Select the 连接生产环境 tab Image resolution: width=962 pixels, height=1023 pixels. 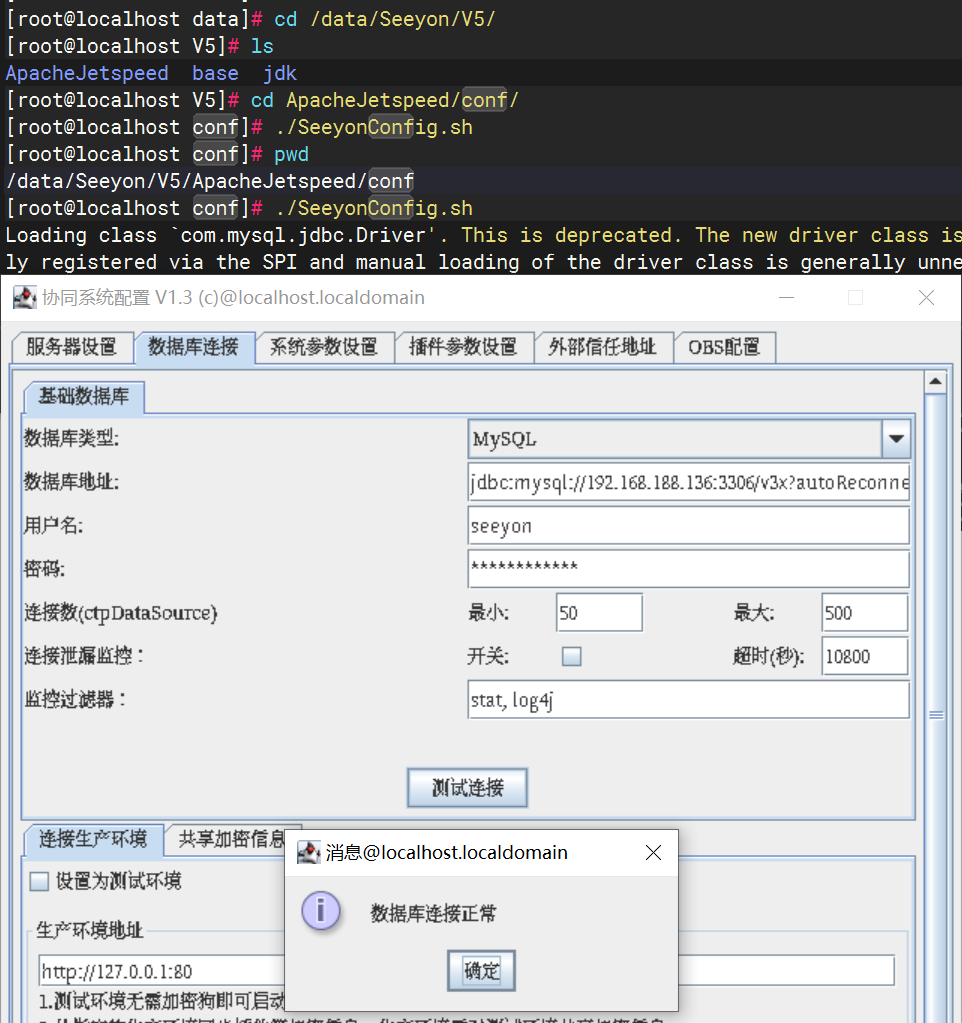tap(93, 839)
